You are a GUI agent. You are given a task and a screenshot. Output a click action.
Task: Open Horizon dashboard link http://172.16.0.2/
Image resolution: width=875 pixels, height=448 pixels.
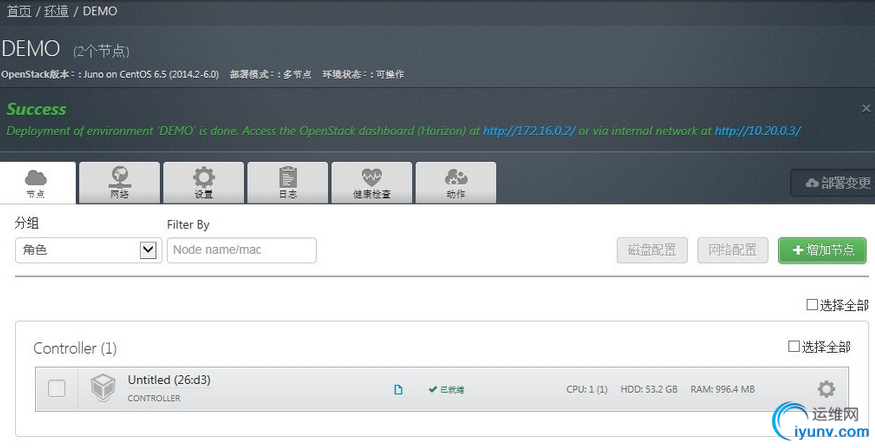[x=528, y=131]
